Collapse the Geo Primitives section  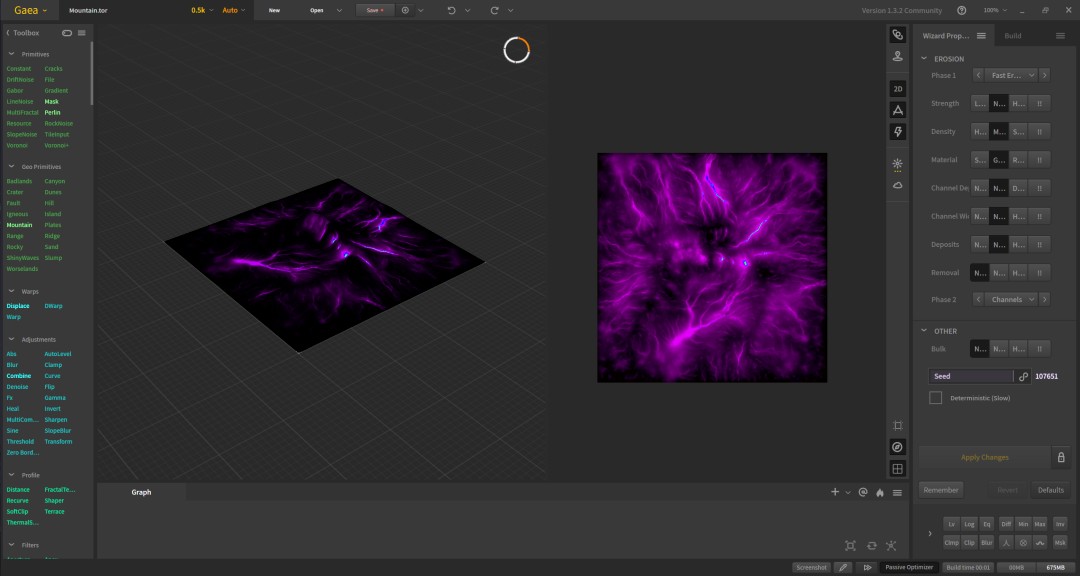point(12,167)
